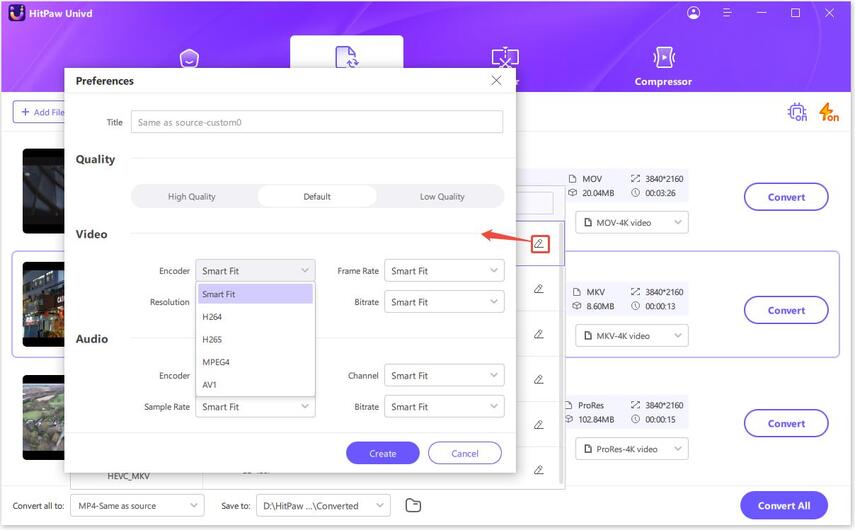The image size is (855, 530).
Task: Open the Frame Rate dropdown
Action: click(x=444, y=270)
